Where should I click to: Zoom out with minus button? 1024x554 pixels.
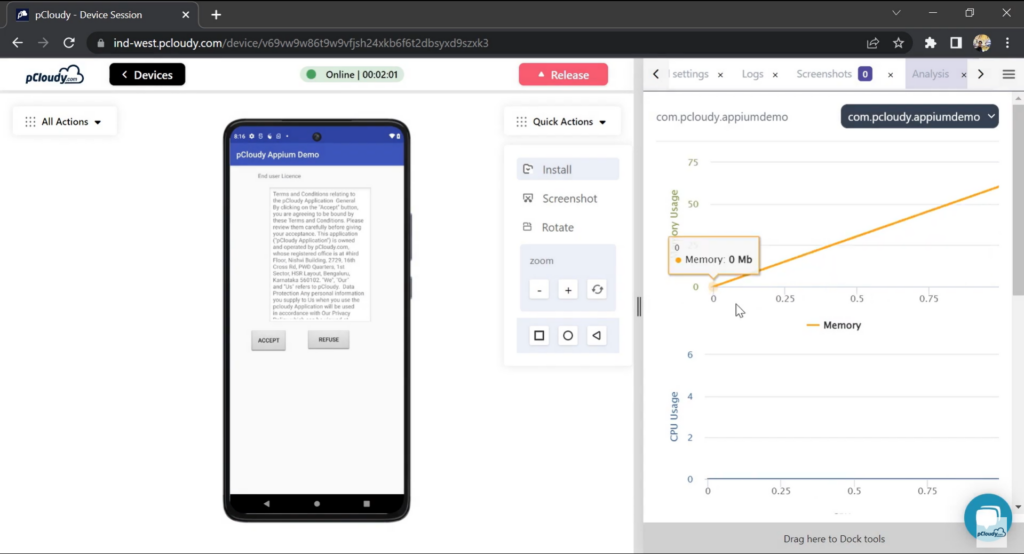[539, 290]
